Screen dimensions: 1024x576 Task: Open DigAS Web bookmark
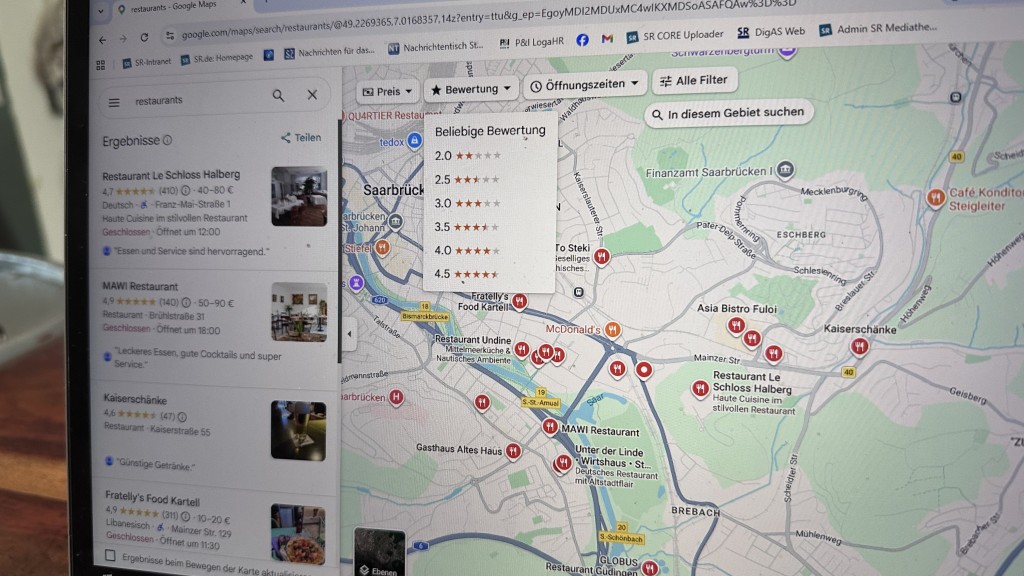pos(771,31)
